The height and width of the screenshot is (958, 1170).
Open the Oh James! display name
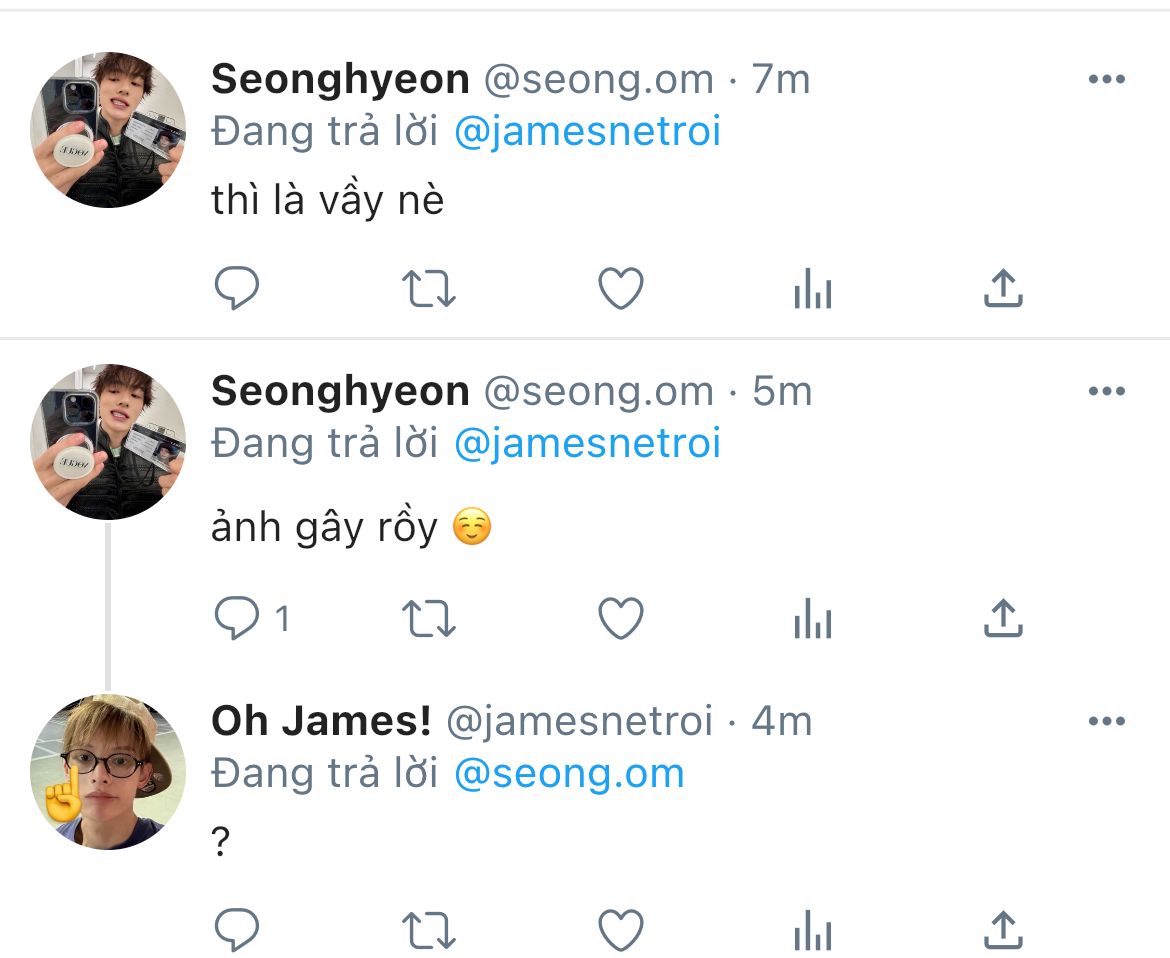coord(321,721)
